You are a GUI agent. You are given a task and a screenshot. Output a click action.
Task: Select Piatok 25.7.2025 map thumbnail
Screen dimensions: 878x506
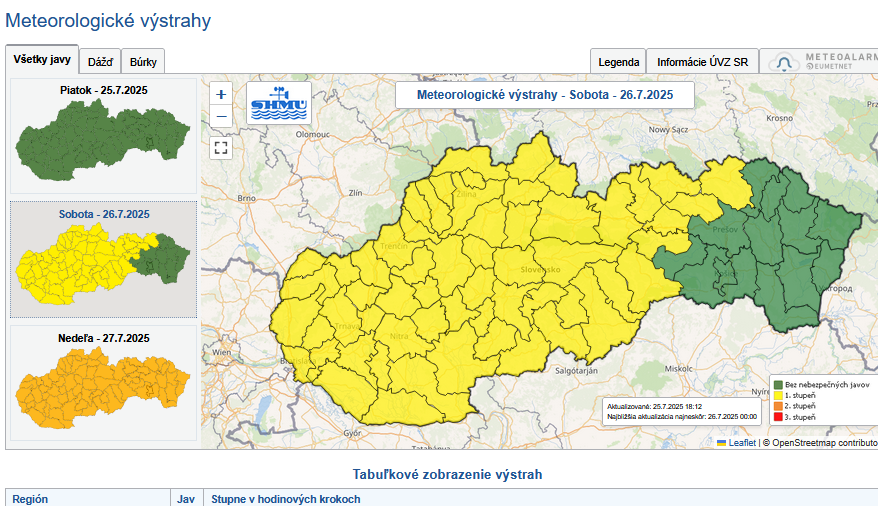(103, 136)
